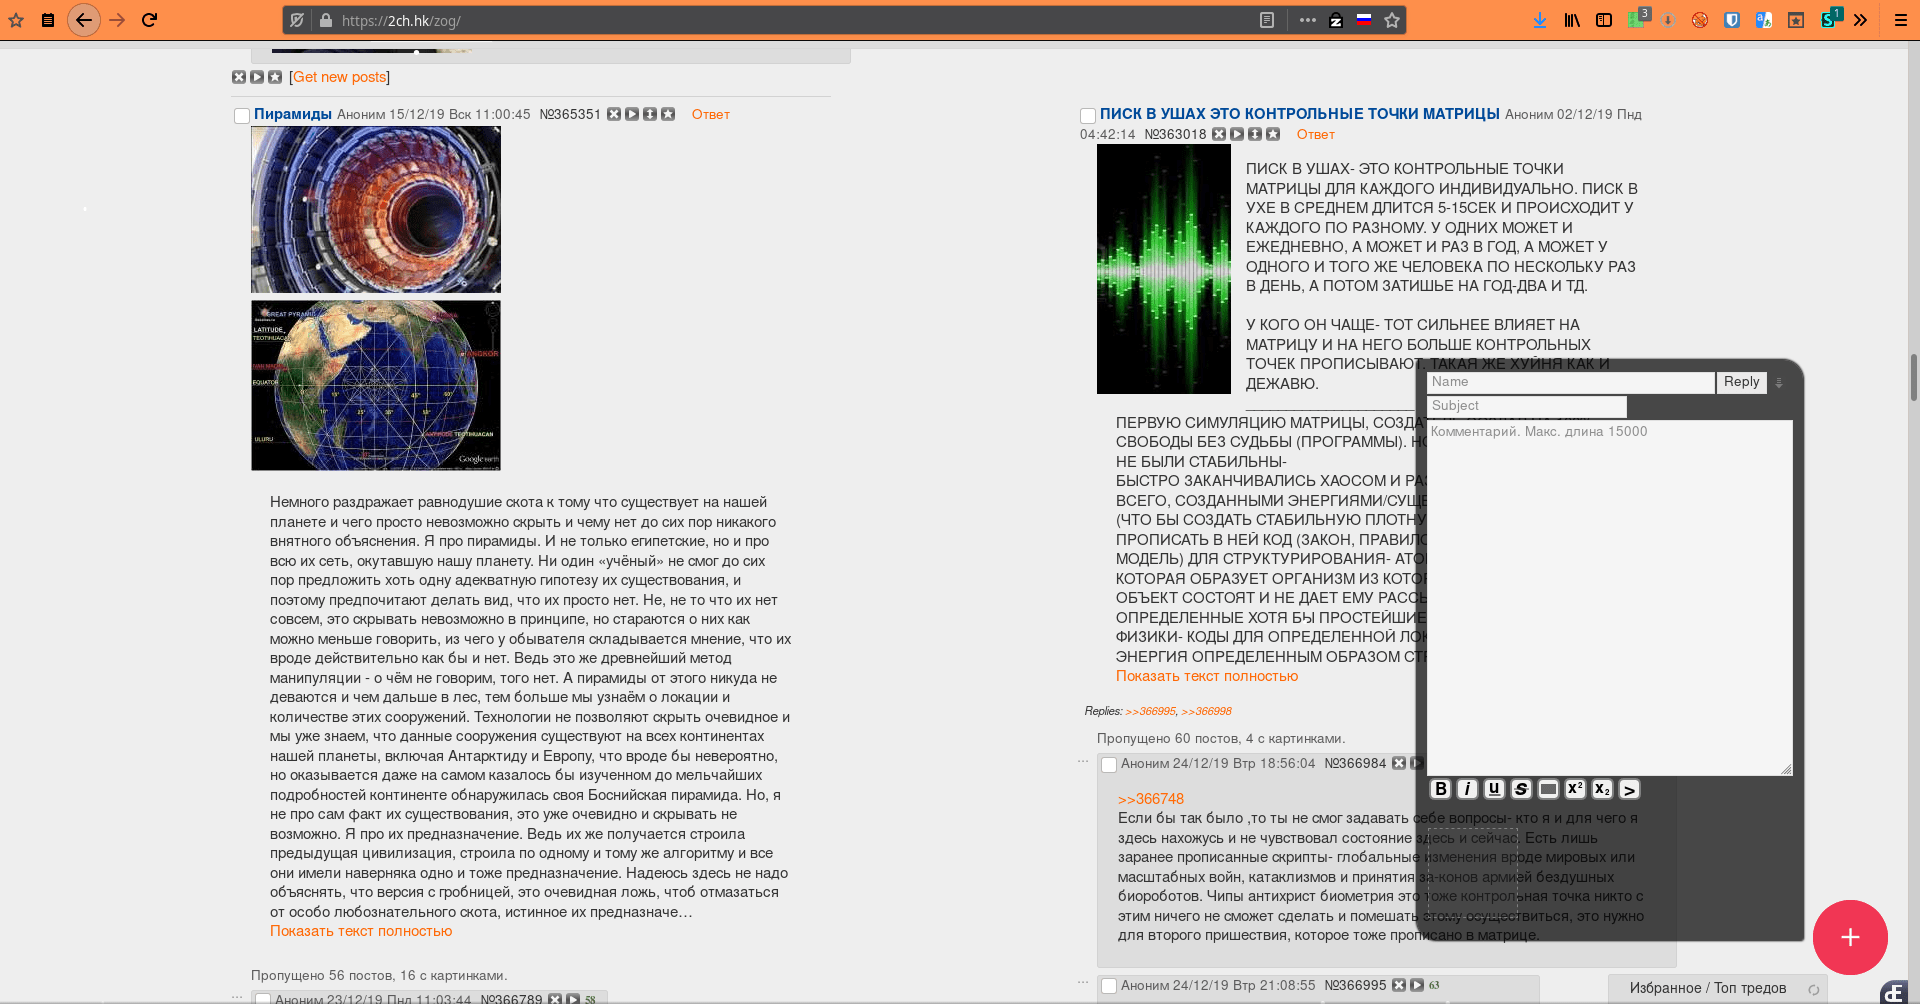Apply Italic formatting in reply form

(x=1468, y=789)
